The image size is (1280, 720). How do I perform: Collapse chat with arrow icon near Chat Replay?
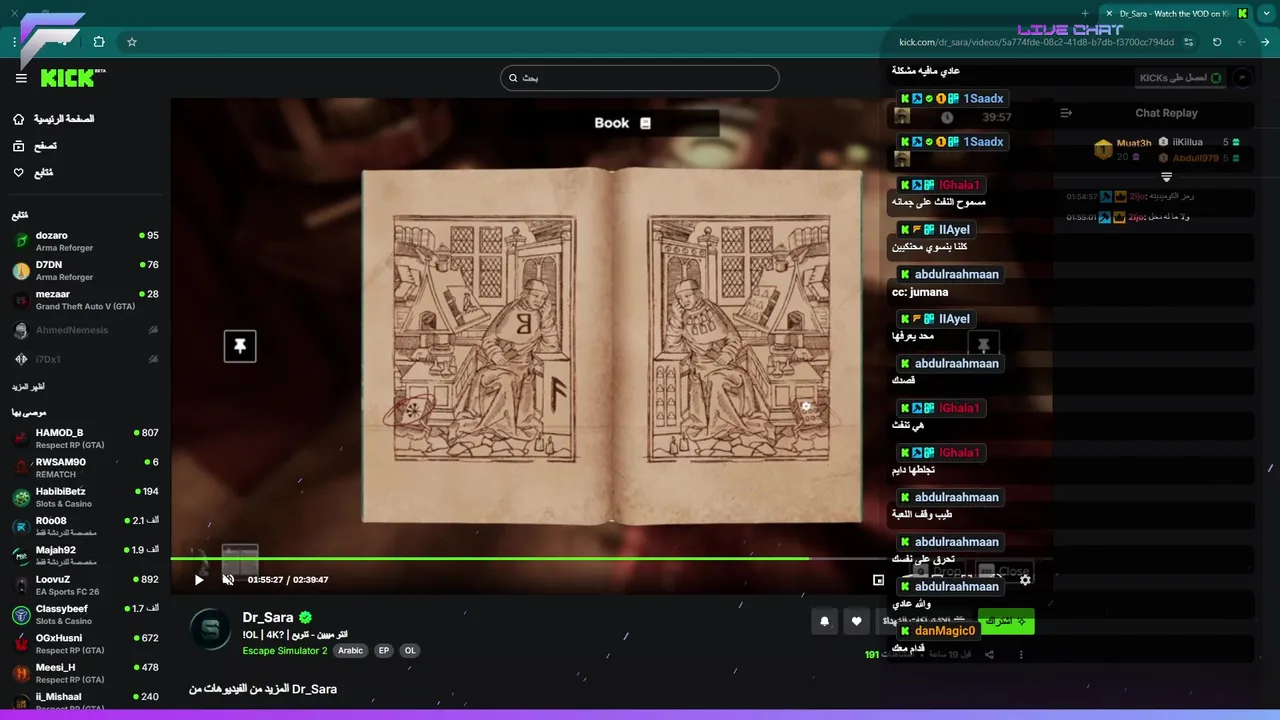[x=1066, y=113]
